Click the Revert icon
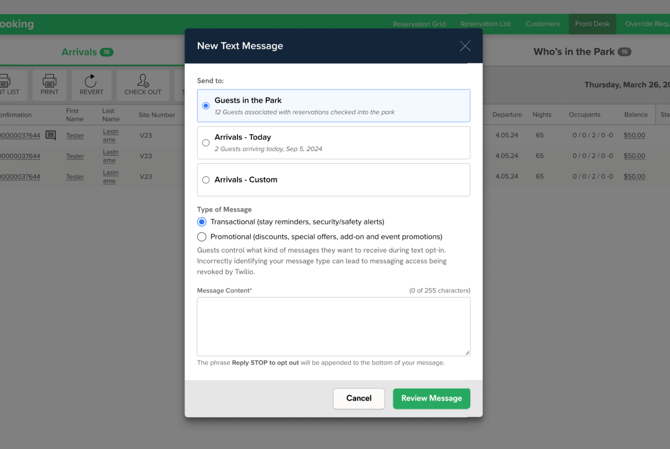This screenshot has width=670, height=449. [91, 84]
